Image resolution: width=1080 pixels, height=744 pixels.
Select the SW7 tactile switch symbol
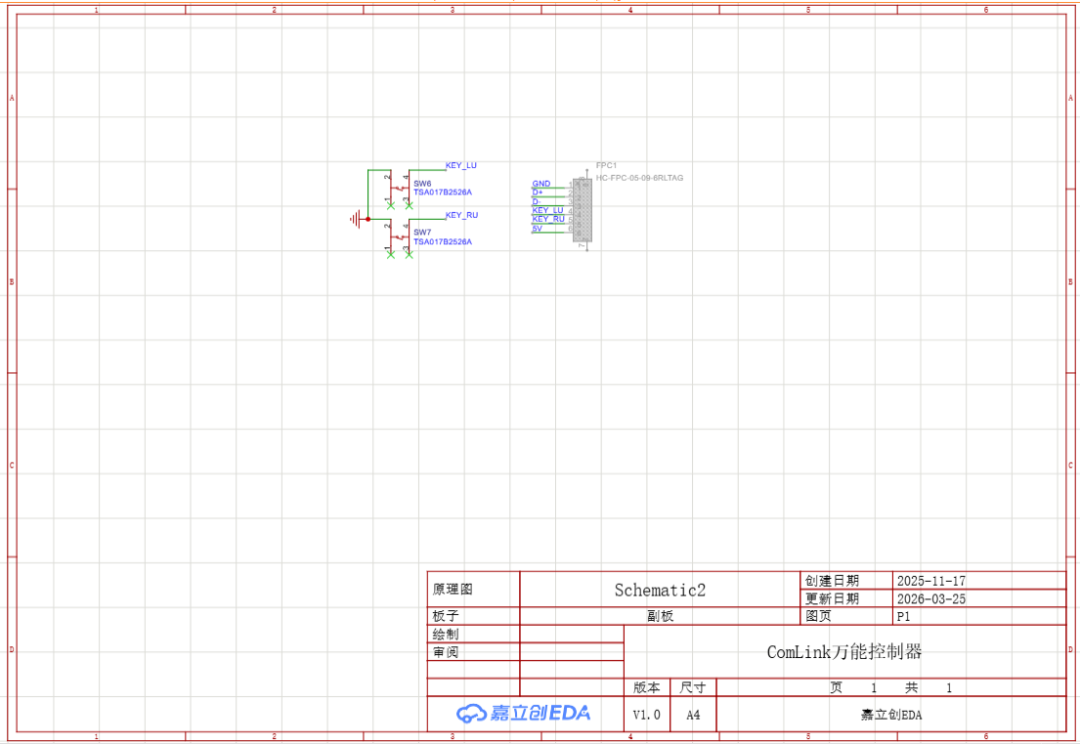399,238
